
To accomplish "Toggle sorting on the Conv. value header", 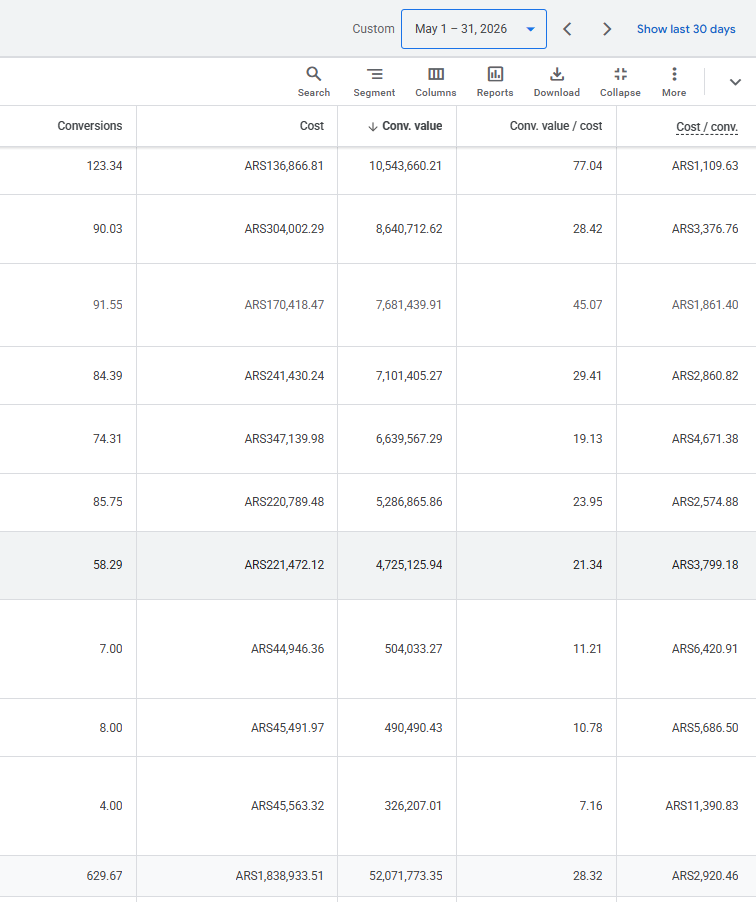I will (x=412, y=125).
